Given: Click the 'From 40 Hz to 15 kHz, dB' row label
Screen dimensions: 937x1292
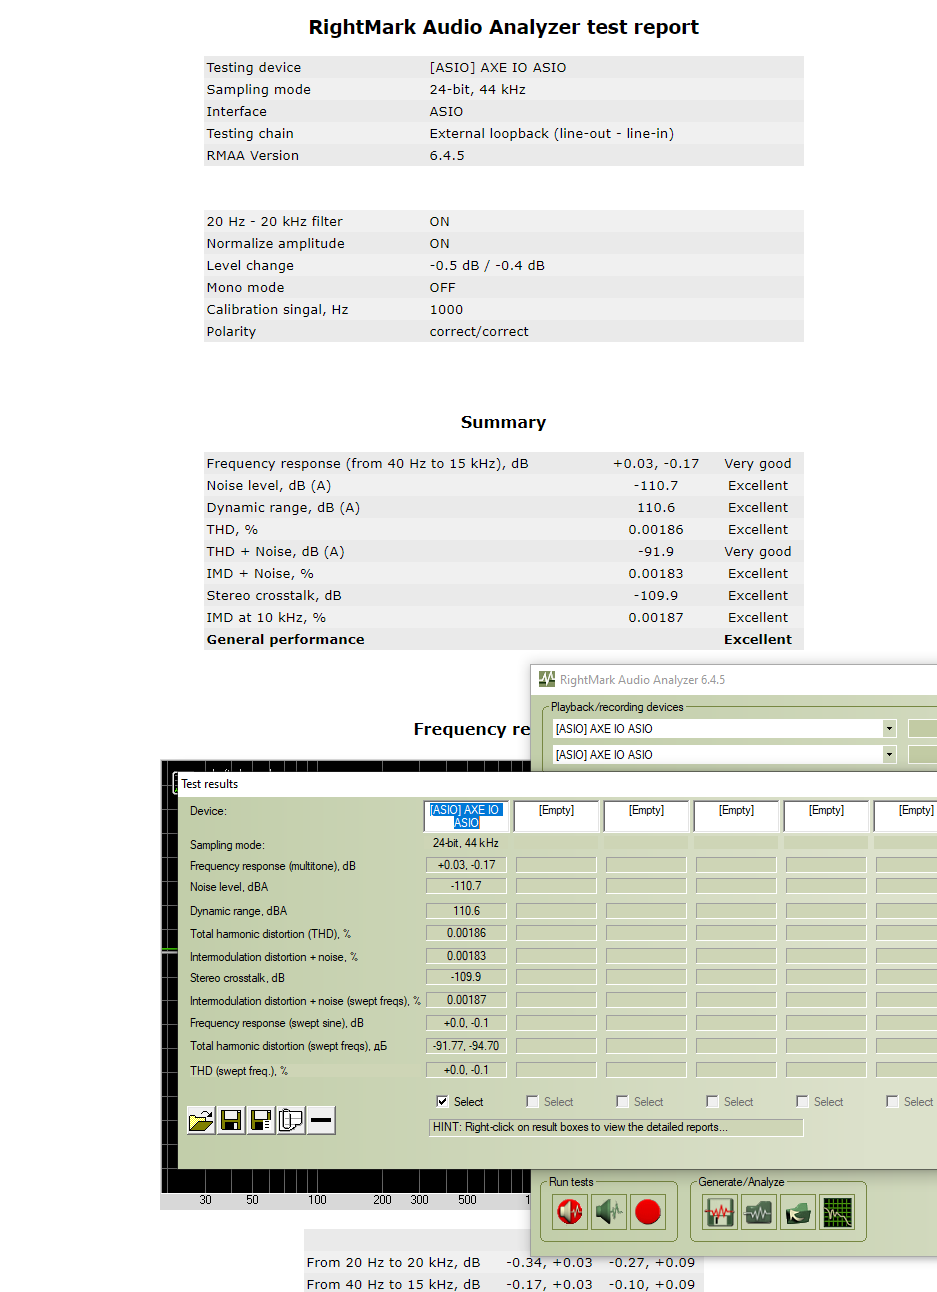Looking at the screenshot, I should point(393,1284).
